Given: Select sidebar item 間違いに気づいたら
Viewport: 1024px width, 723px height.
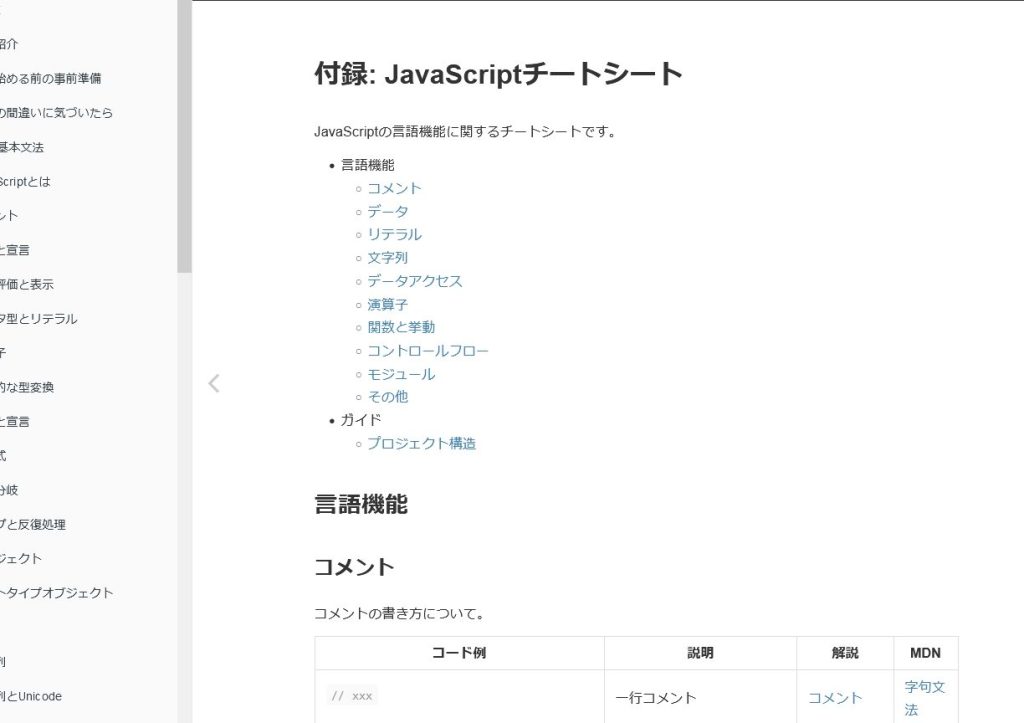Looking at the screenshot, I should (56, 113).
